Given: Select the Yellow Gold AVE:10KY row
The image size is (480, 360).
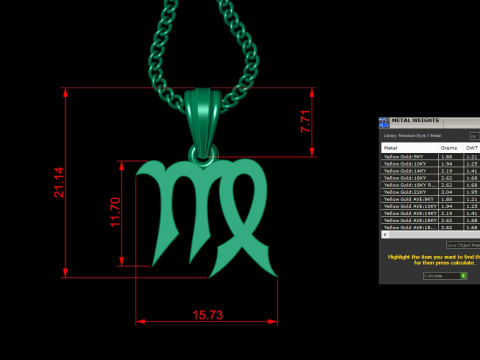Looking at the screenshot, I should coord(431,206).
